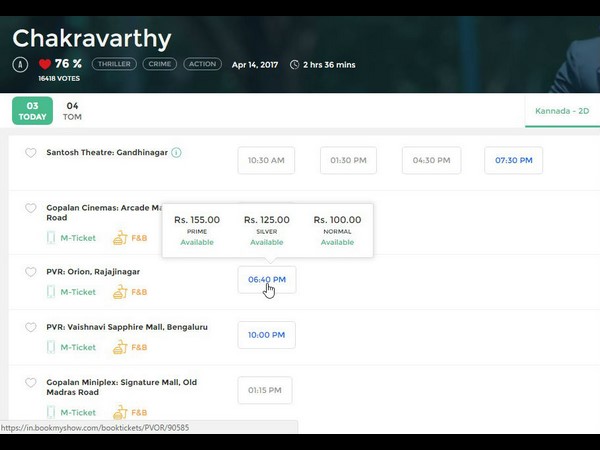Click the Action genre tag
The width and height of the screenshot is (600, 450).
[x=202, y=64]
